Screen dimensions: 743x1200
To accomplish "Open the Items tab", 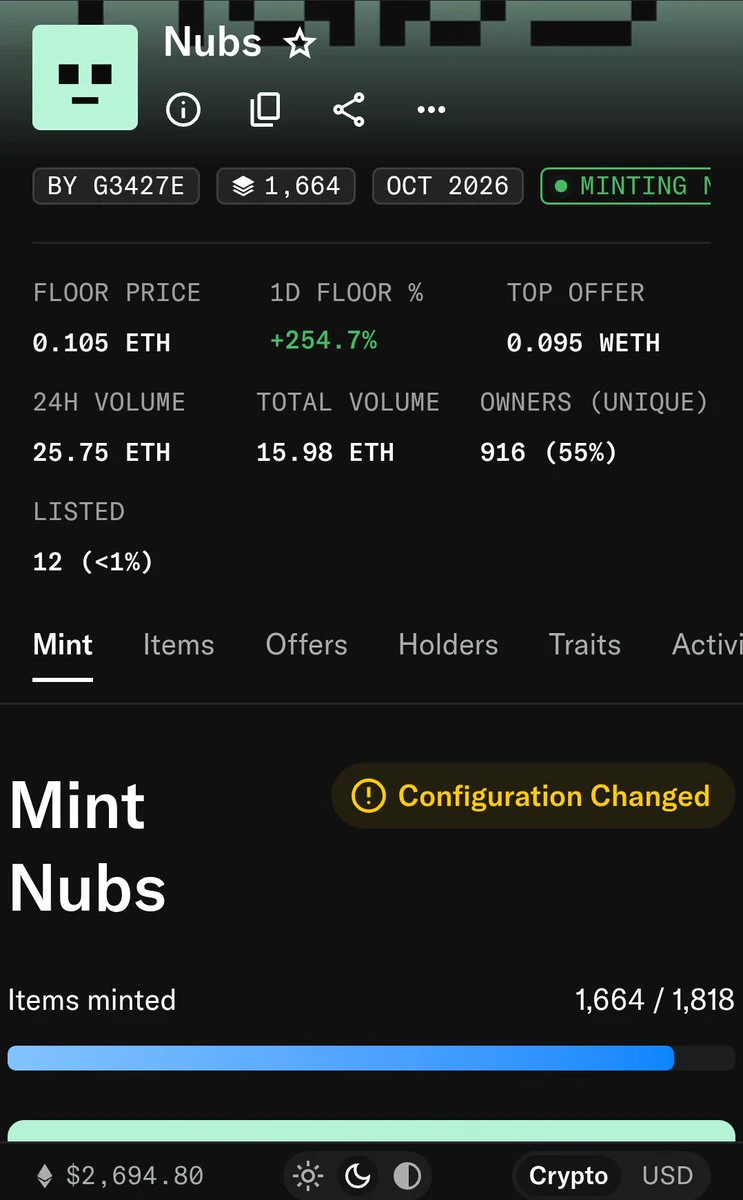I will (178, 645).
